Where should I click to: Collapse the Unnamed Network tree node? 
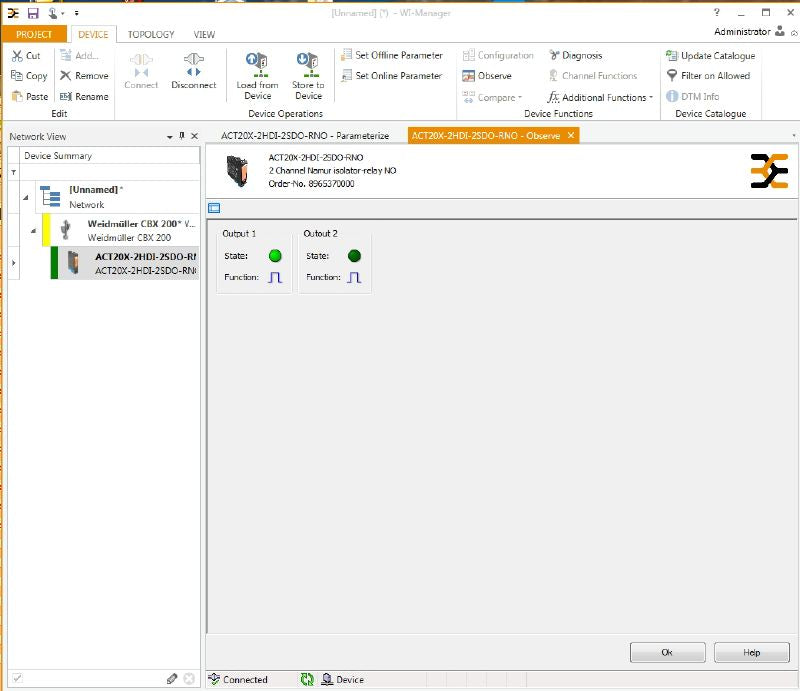pos(25,197)
